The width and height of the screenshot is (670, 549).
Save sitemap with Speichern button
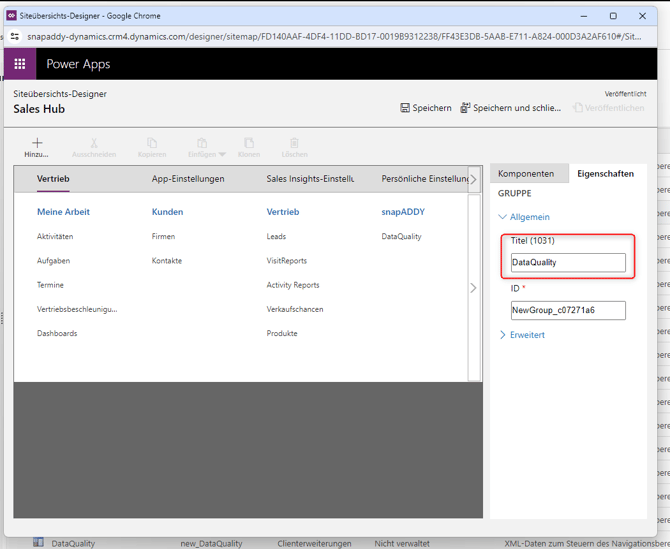426,108
